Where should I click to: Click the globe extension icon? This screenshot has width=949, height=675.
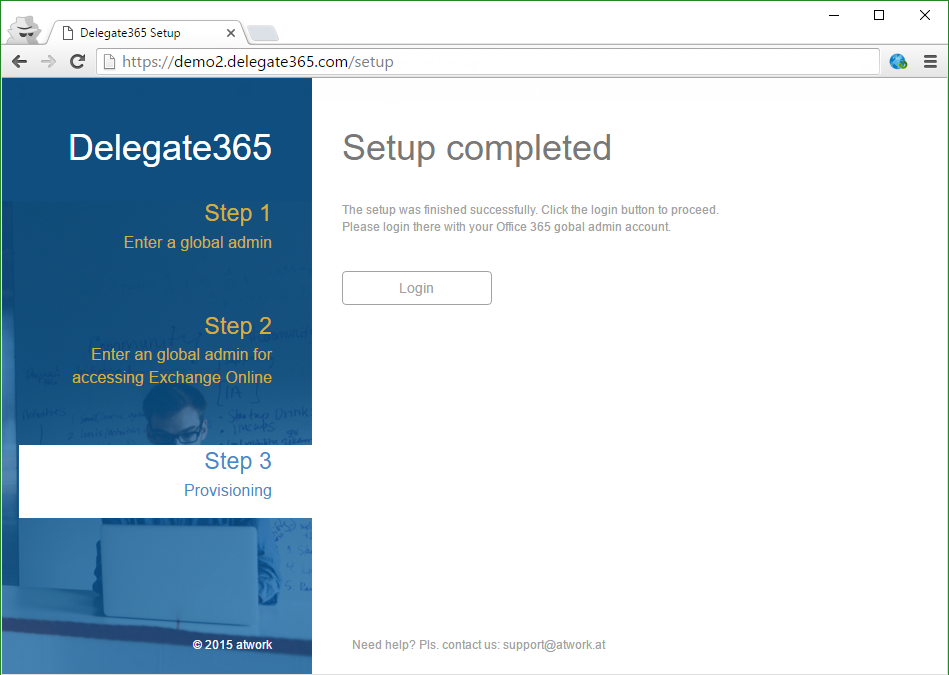[x=898, y=61]
